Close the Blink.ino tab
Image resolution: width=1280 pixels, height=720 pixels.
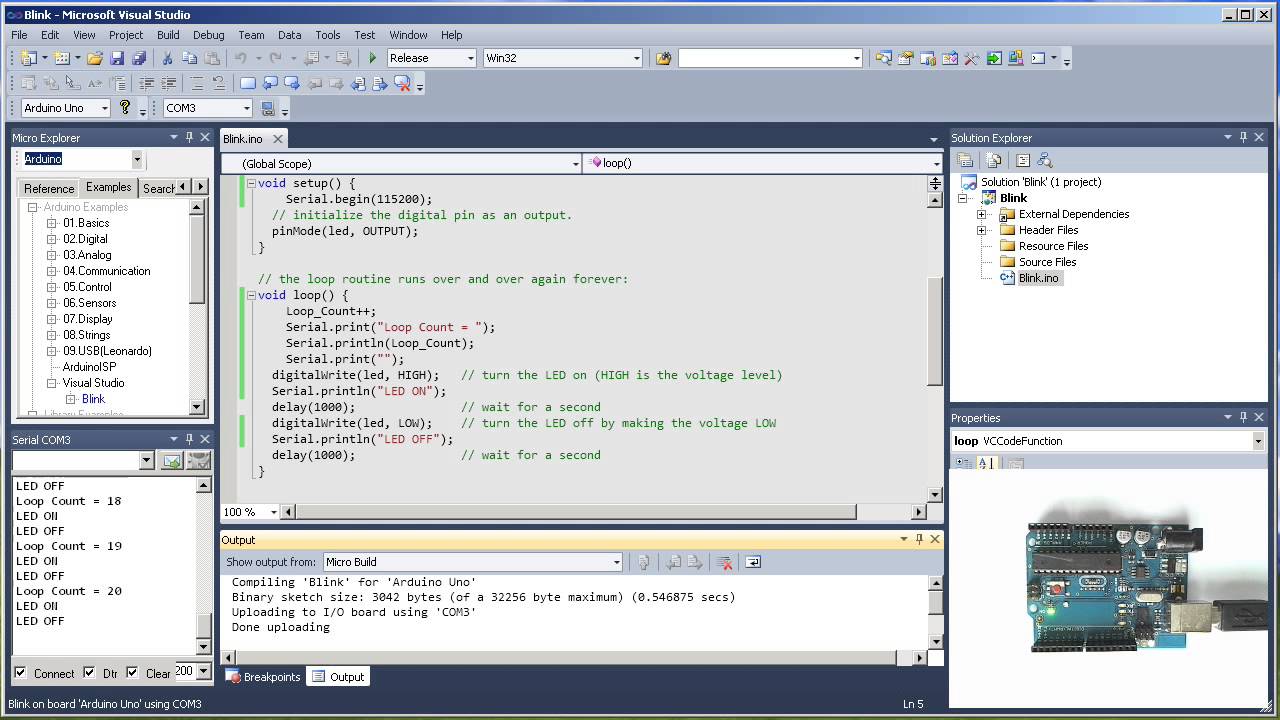[x=277, y=139]
